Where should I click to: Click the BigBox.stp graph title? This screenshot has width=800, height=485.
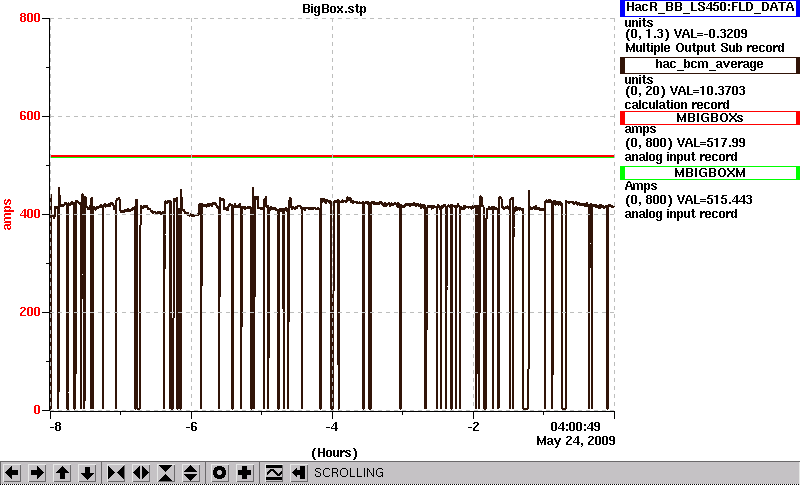pyautogui.click(x=334, y=9)
